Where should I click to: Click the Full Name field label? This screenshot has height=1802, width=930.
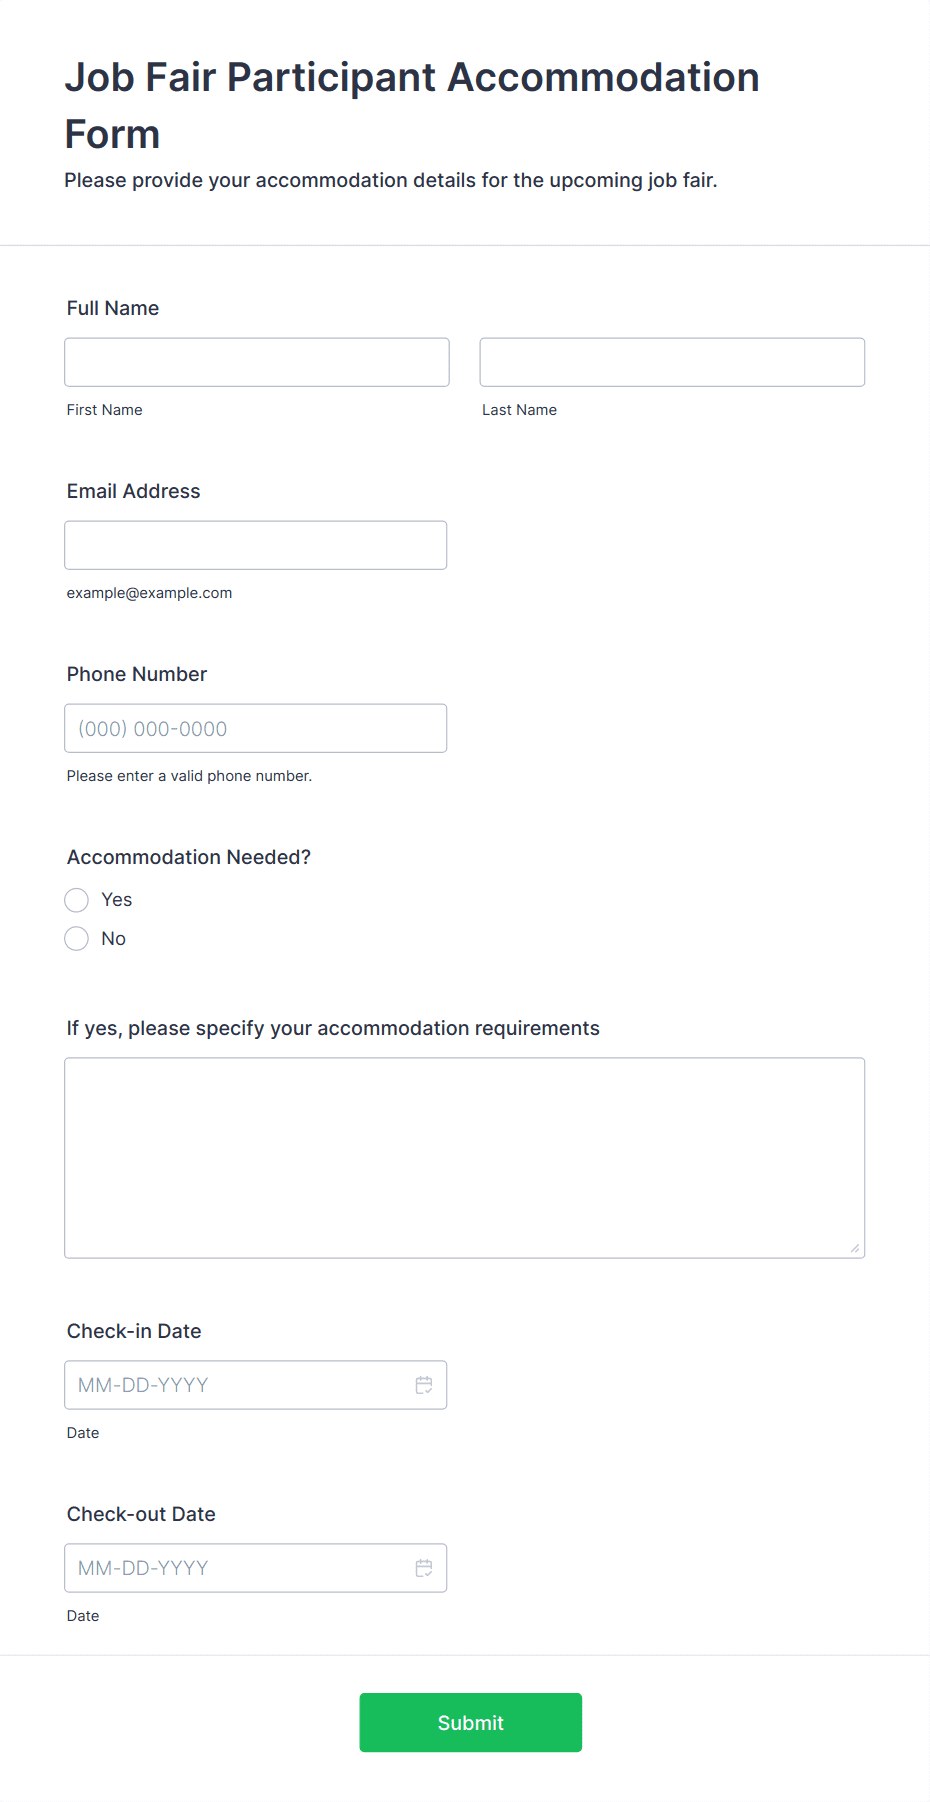113,308
